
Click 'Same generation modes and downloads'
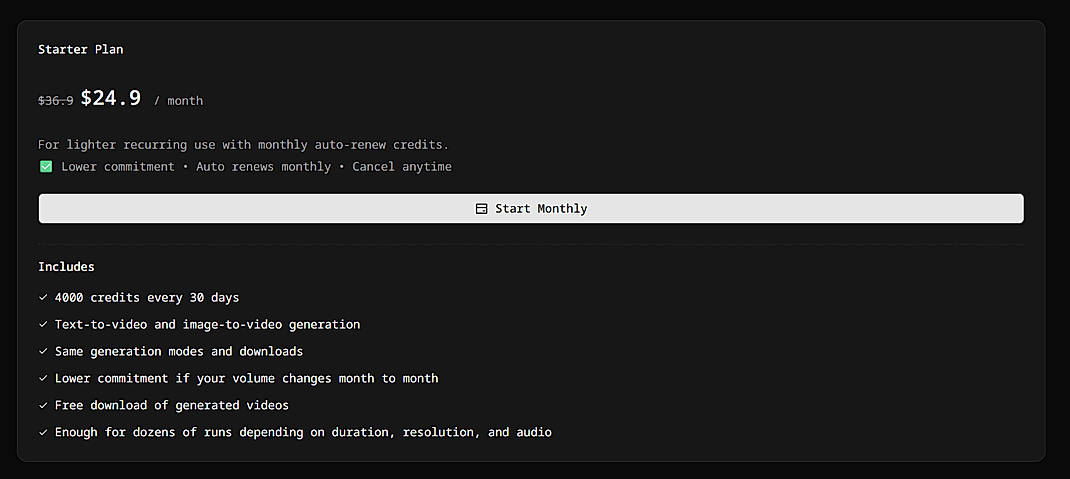pos(179,351)
